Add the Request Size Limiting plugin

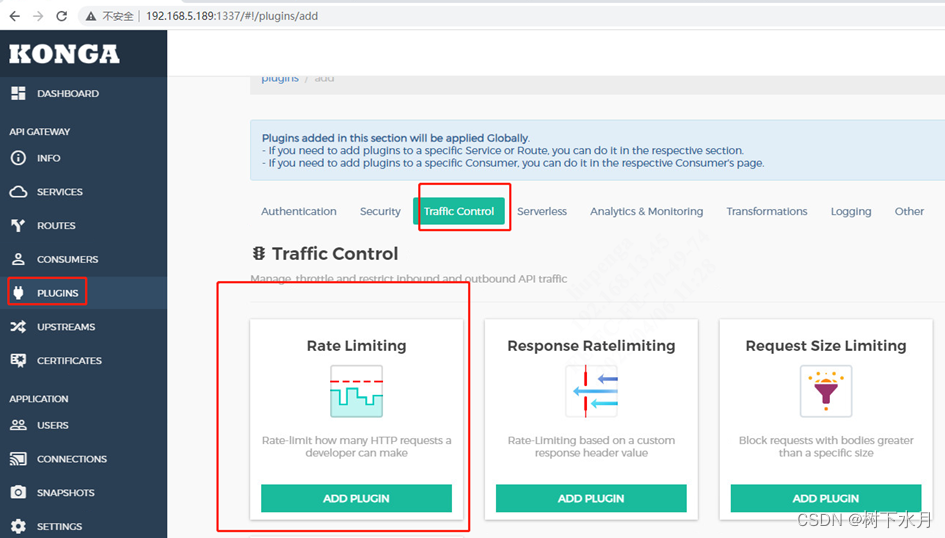pos(826,498)
